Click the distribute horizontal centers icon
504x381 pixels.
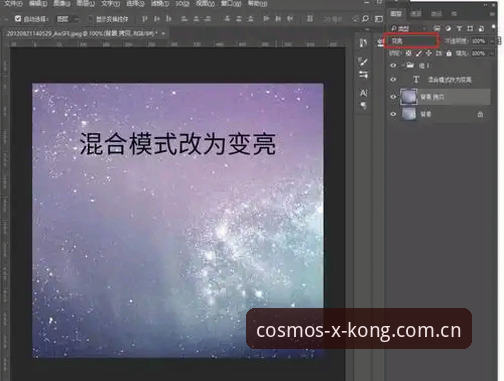278,19
